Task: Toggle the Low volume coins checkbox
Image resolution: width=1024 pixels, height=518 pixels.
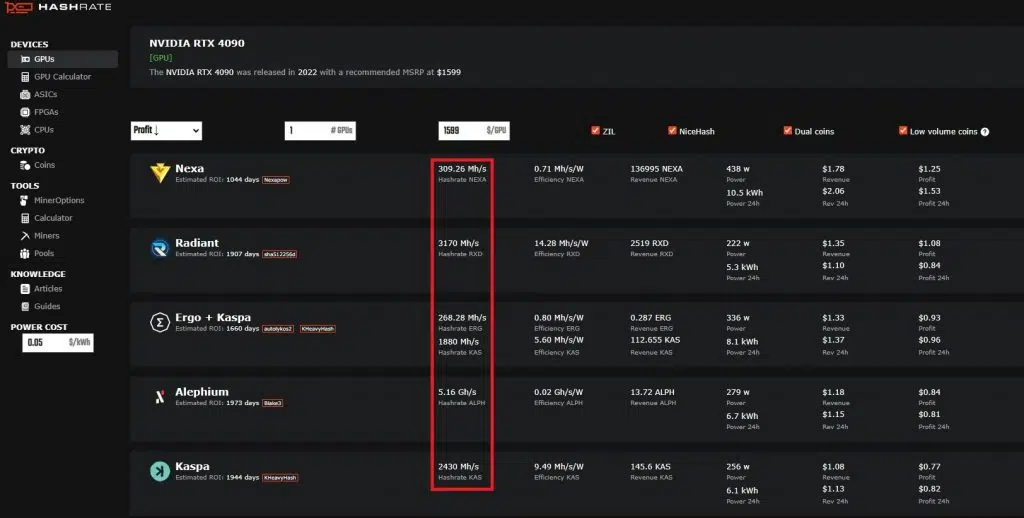Action: [903, 131]
